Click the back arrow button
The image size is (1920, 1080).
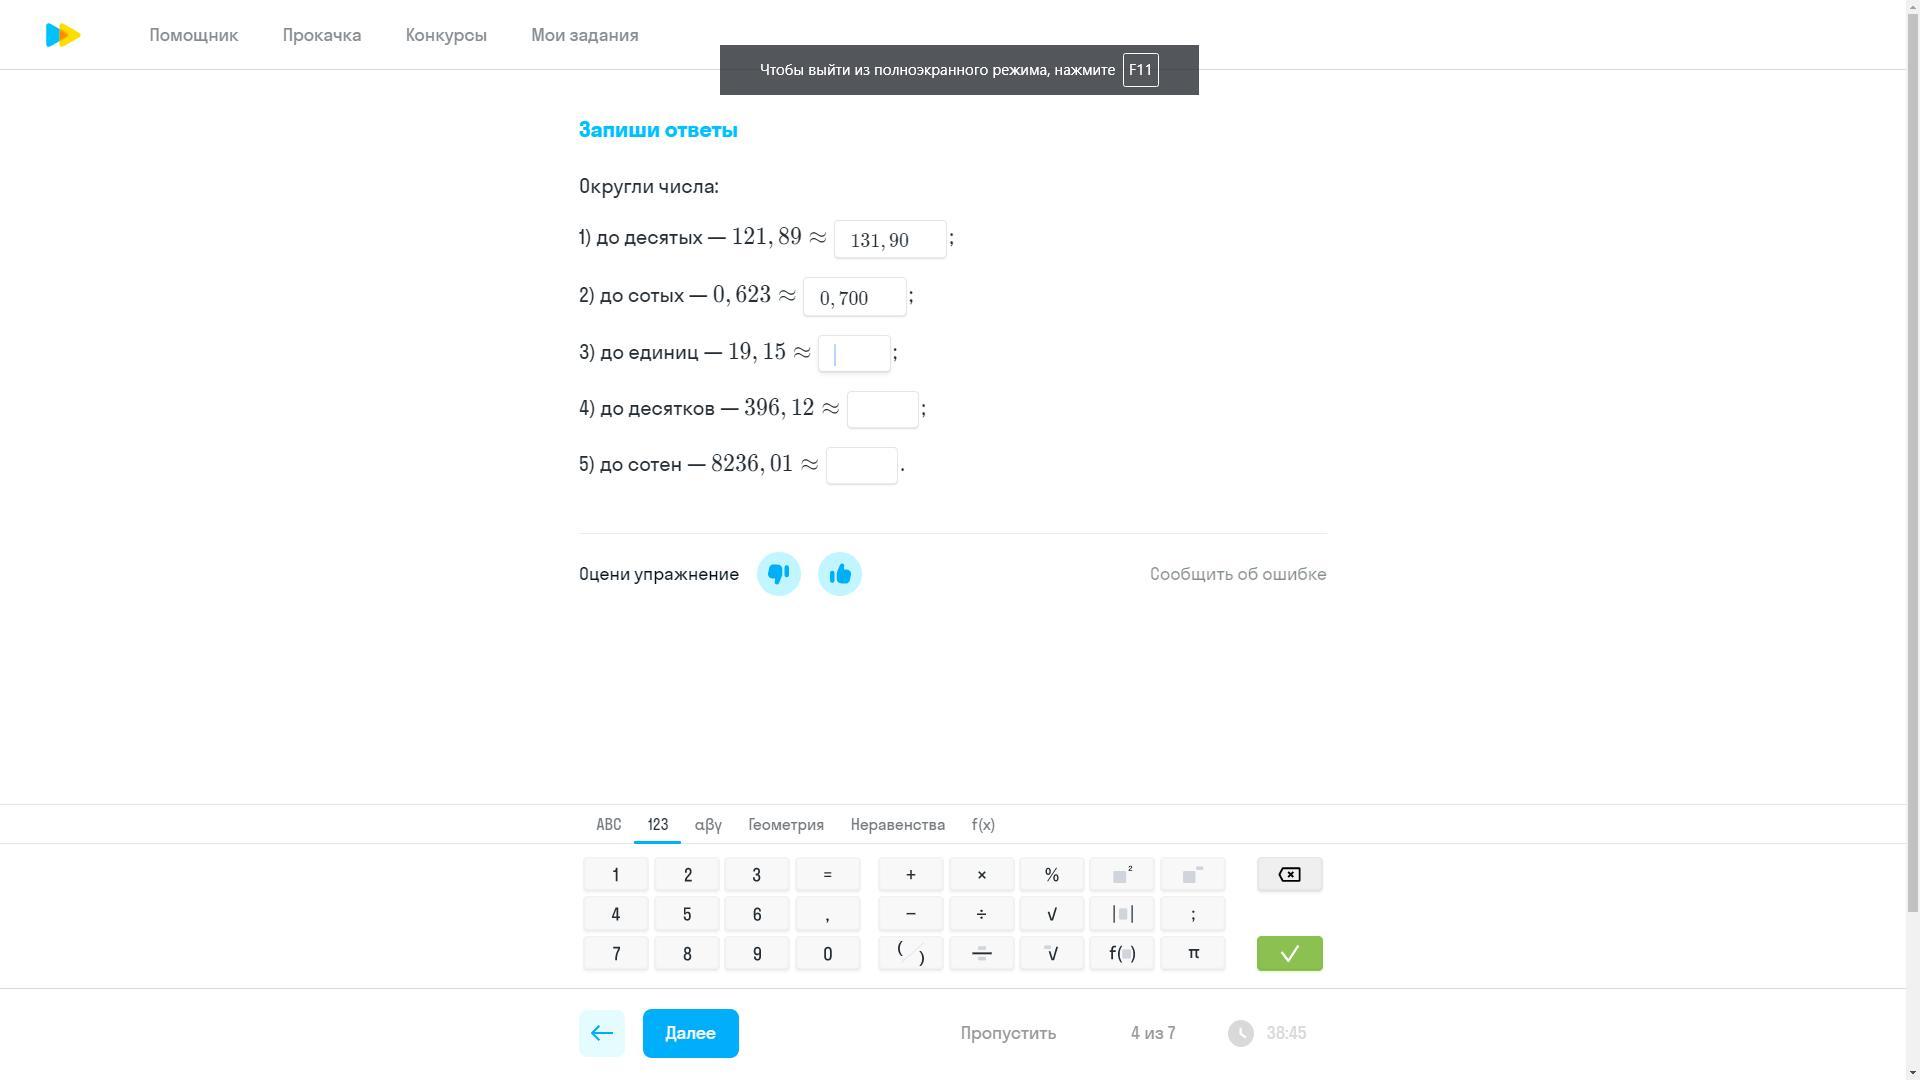click(602, 1033)
